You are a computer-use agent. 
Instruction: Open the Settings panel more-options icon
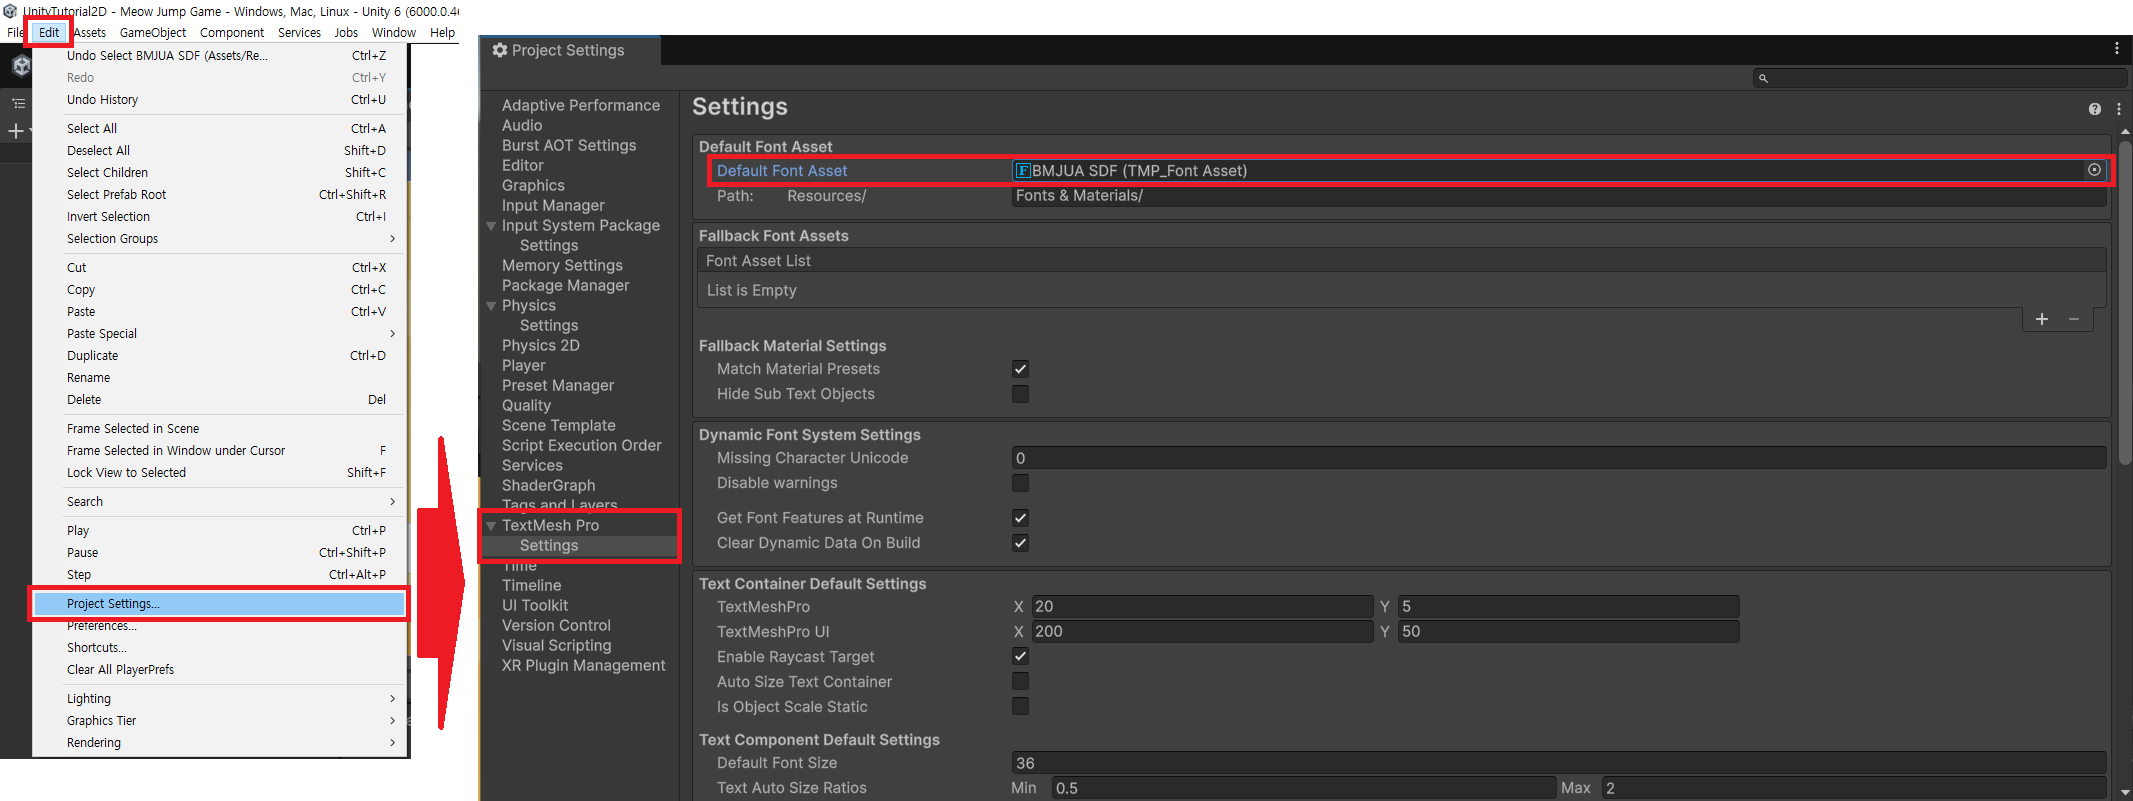(x=2119, y=109)
